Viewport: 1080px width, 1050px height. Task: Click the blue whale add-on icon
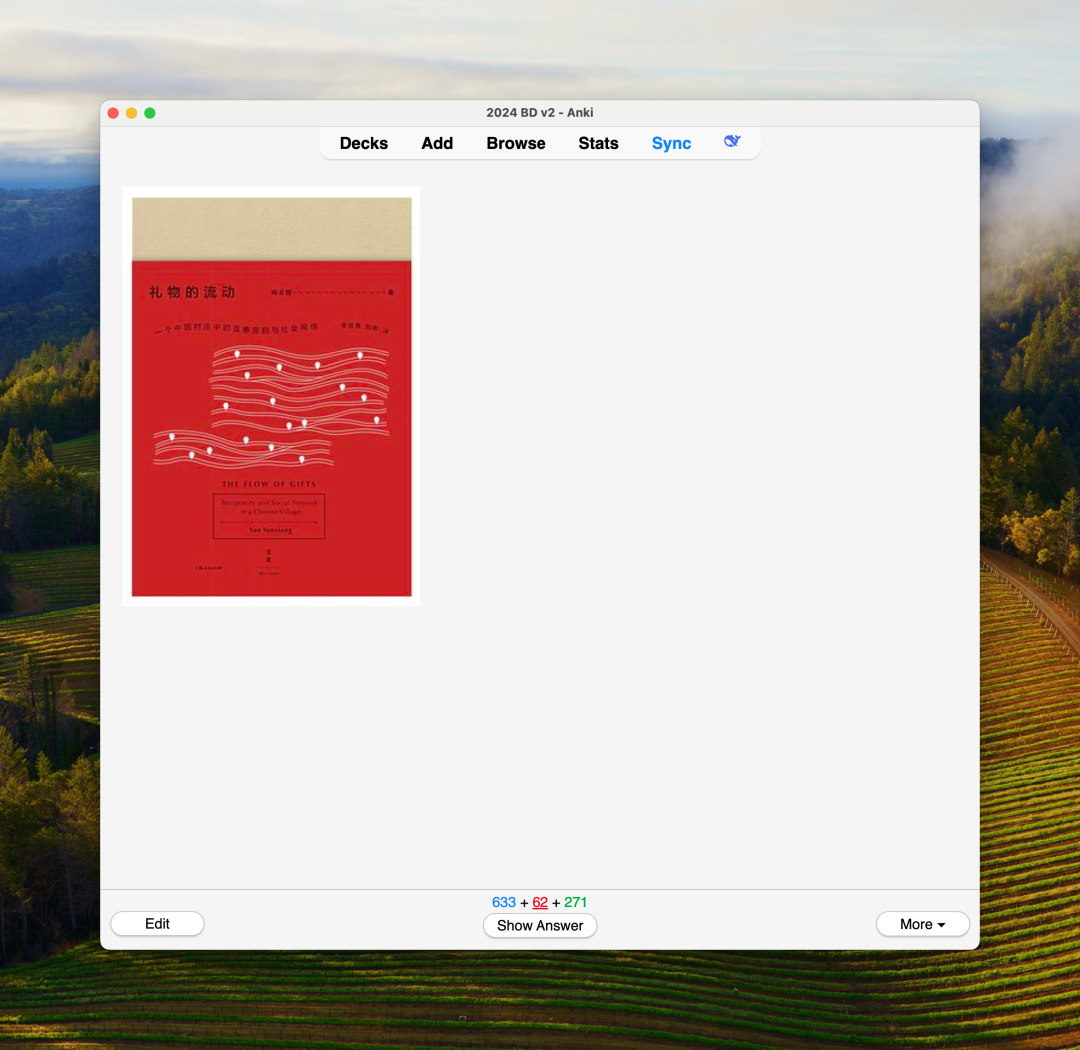732,141
